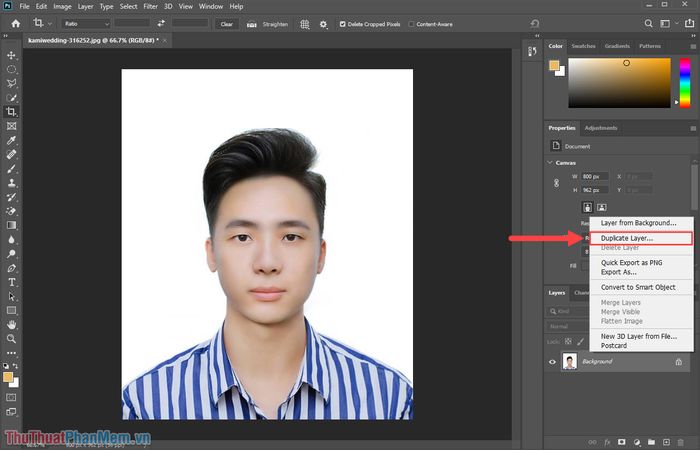Uncheck Delete Cropped Pixels checkbox

[342, 24]
